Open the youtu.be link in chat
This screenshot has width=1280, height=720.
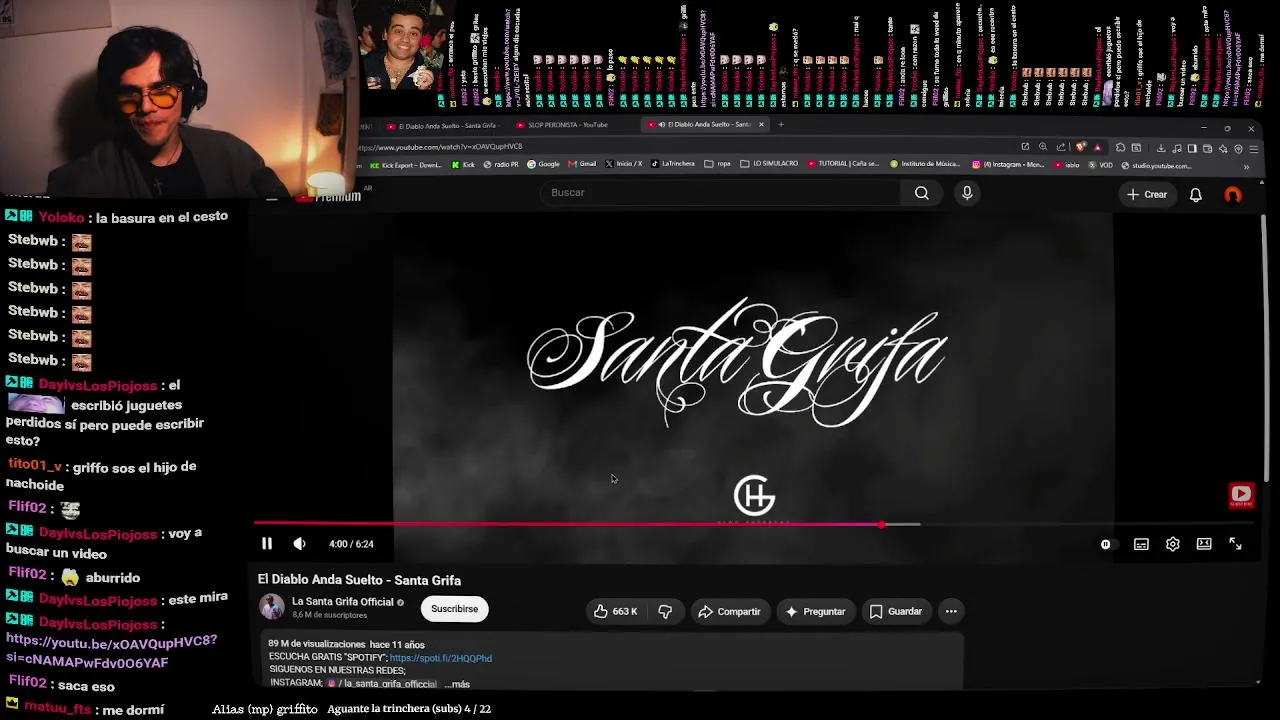(x=111, y=651)
